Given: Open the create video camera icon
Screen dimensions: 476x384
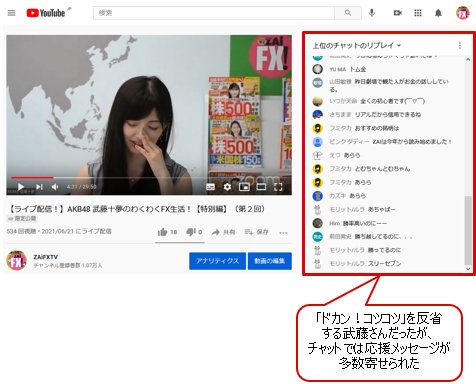Looking at the screenshot, I should click(397, 13).
